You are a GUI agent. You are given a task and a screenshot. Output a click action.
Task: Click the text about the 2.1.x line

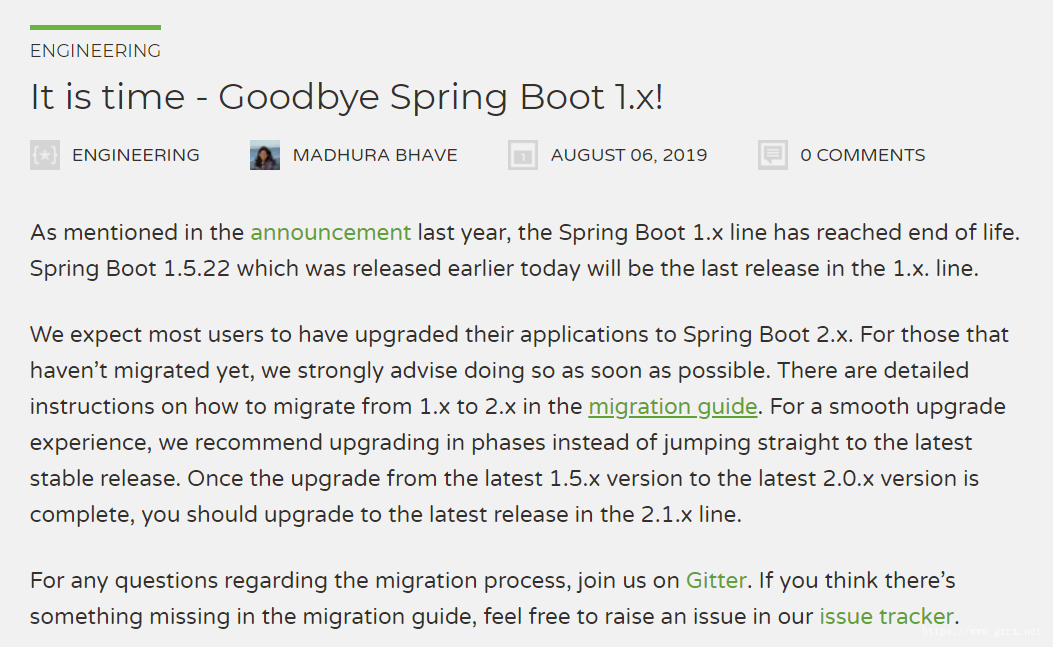[385, 515]
